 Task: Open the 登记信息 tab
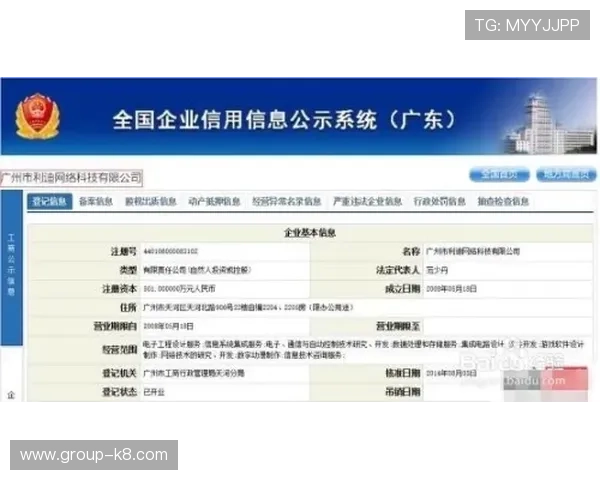[50, 201]
